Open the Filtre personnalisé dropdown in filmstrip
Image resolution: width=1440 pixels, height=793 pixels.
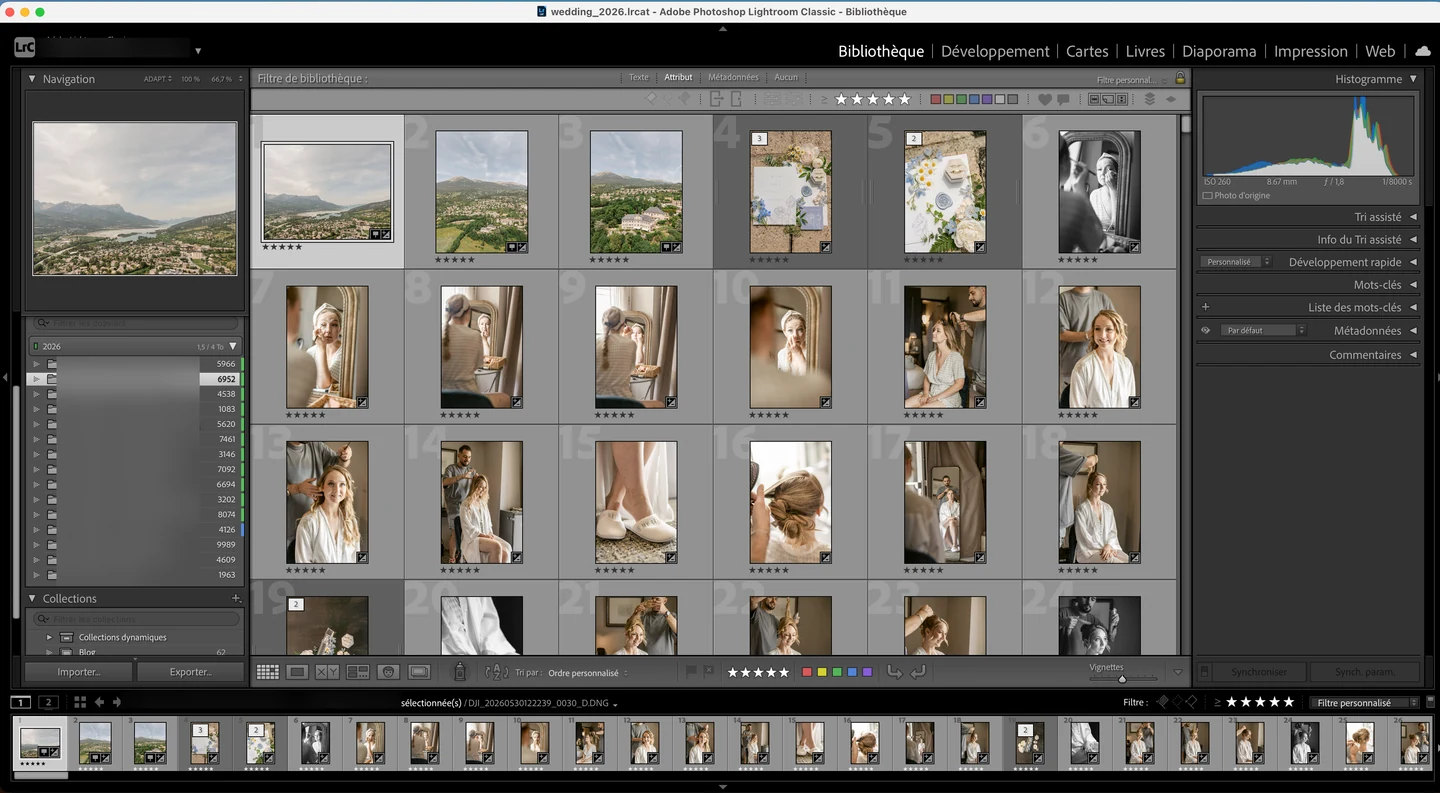click(1364, 702)
